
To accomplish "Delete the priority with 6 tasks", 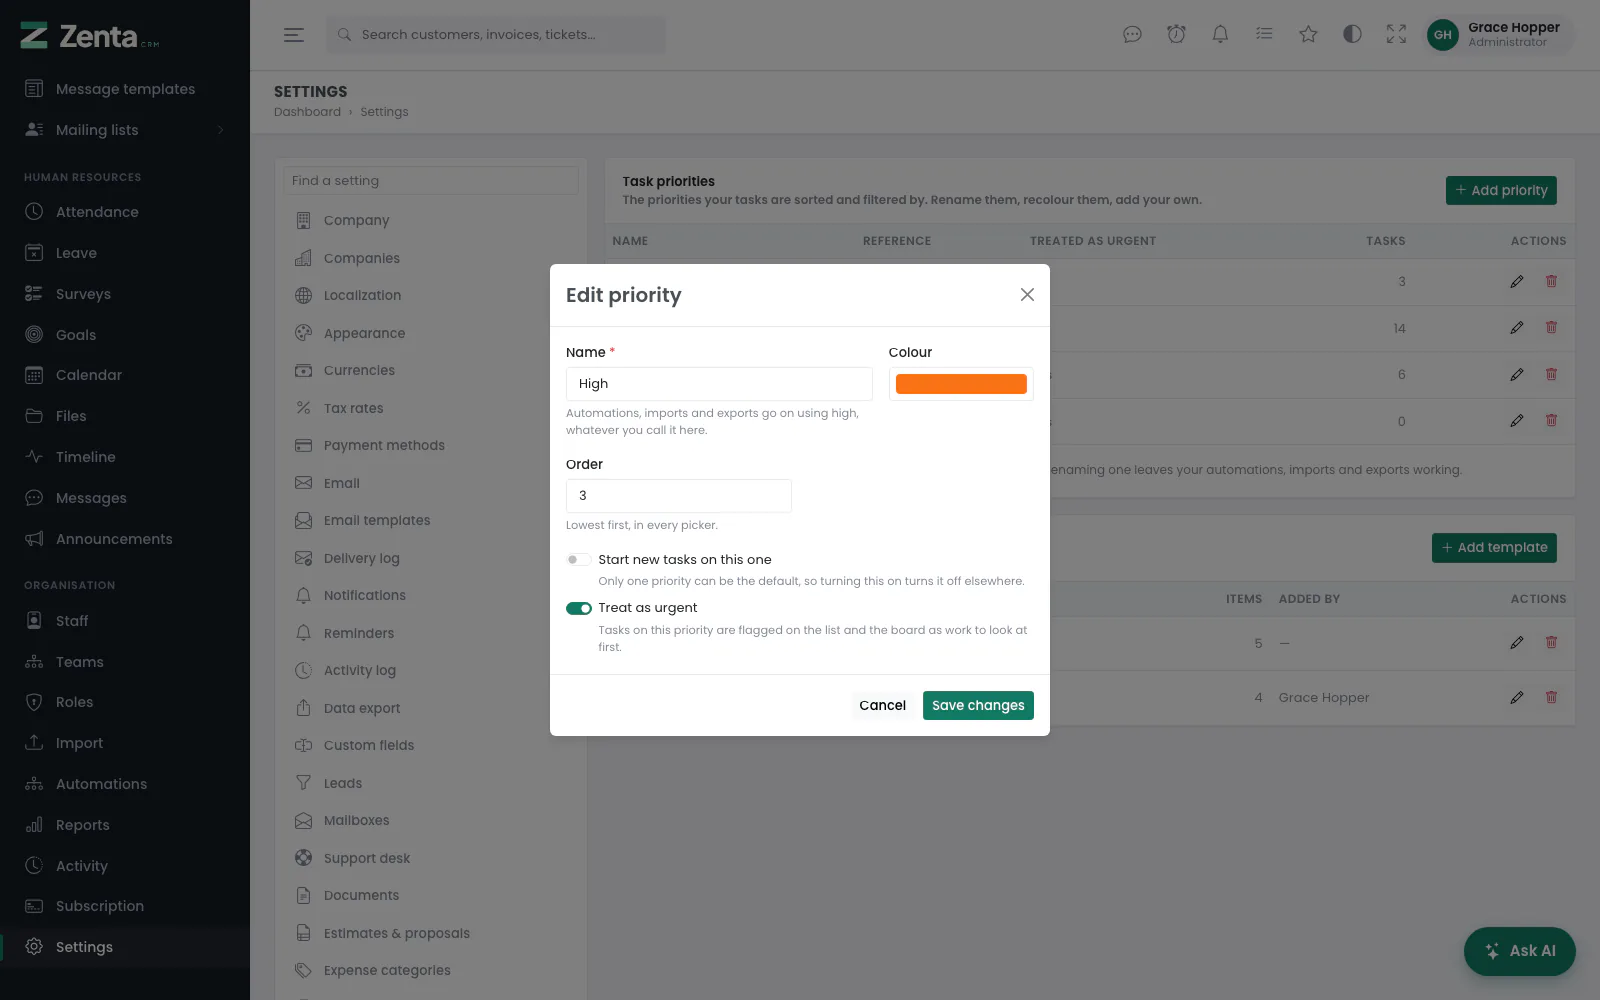I will point(1551,375).
